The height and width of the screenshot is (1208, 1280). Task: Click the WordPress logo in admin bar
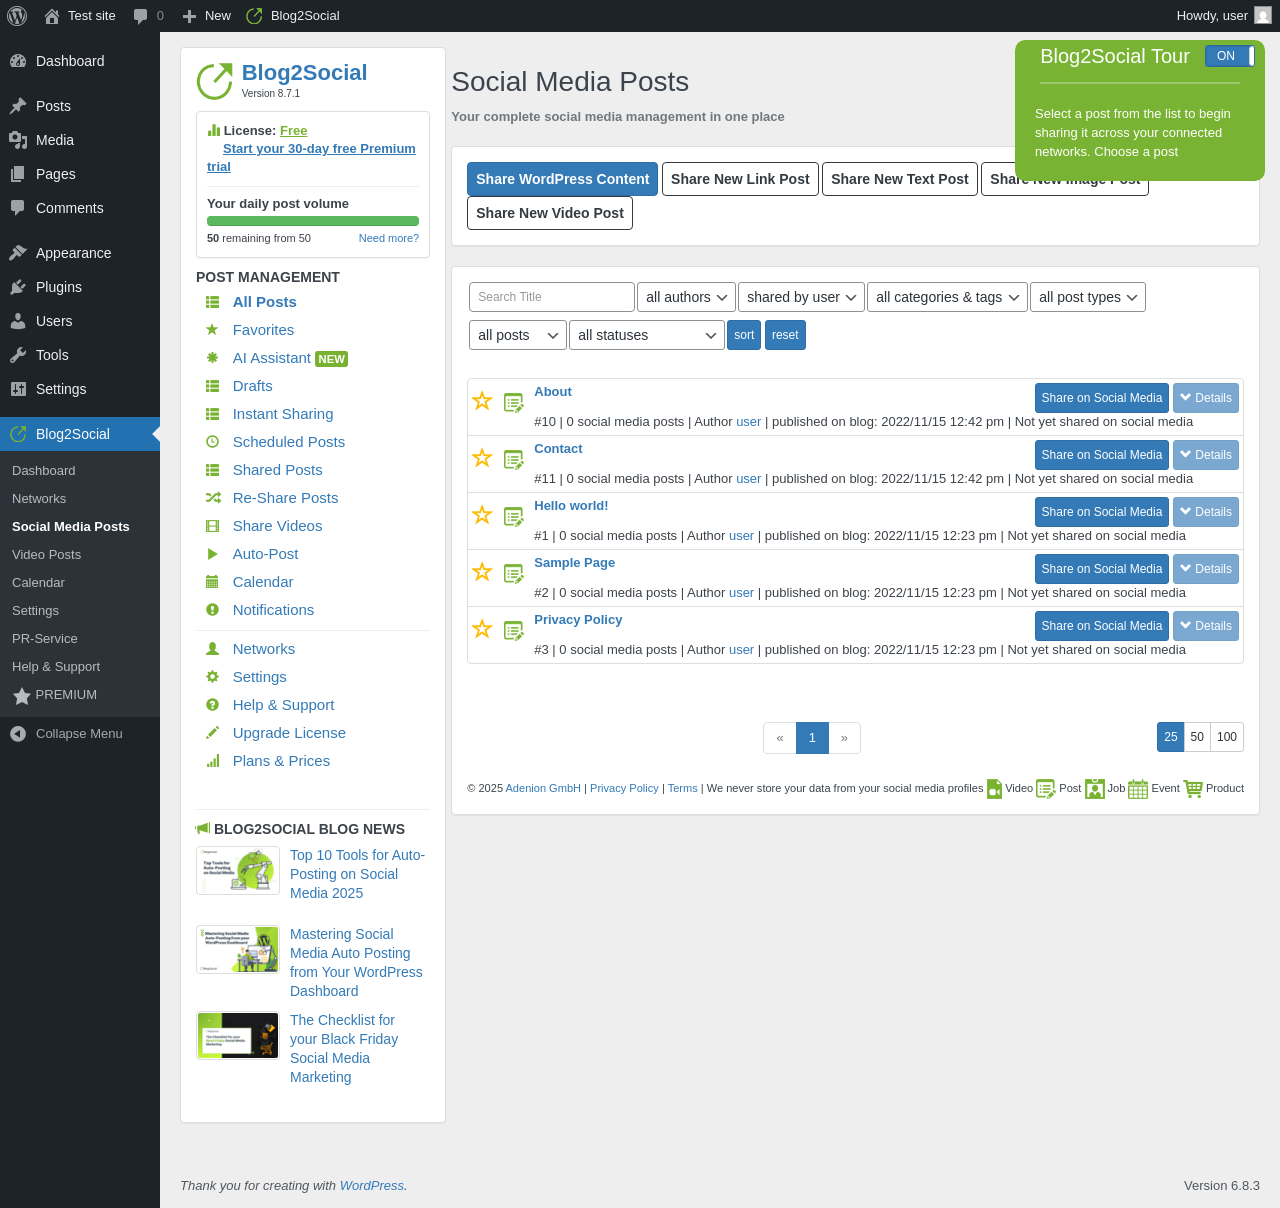click(x=17, y=16)
